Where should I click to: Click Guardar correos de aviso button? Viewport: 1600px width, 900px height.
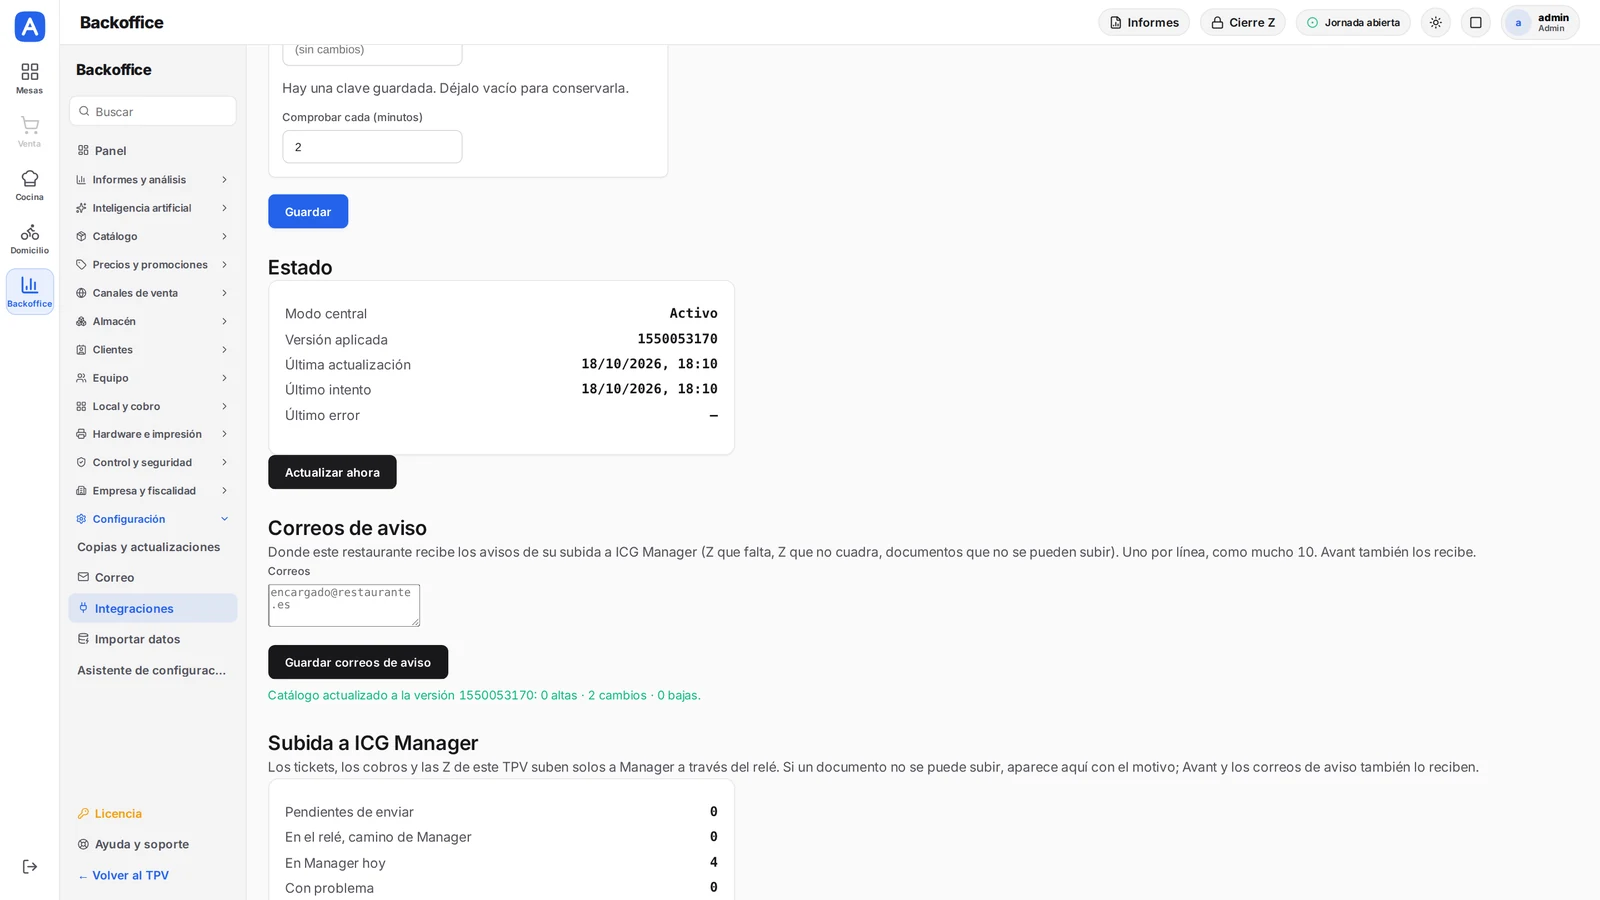358,662
